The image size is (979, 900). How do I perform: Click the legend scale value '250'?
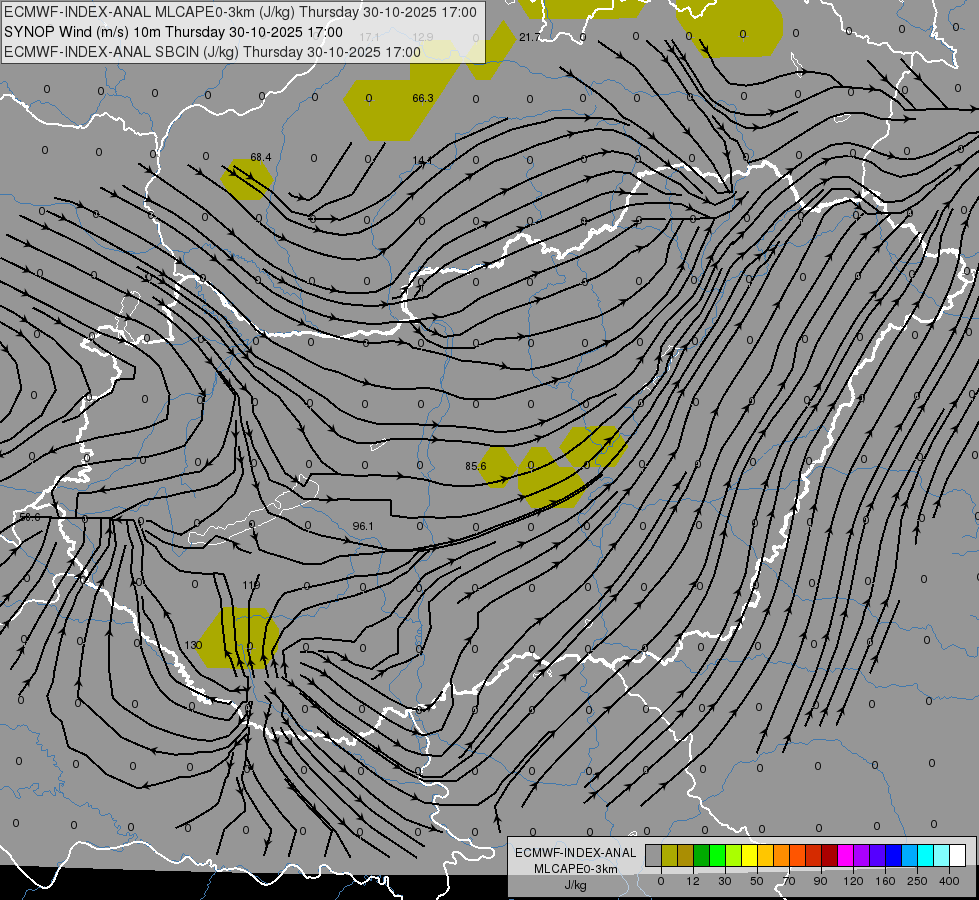pyautogui.click(x=917, y=881)
